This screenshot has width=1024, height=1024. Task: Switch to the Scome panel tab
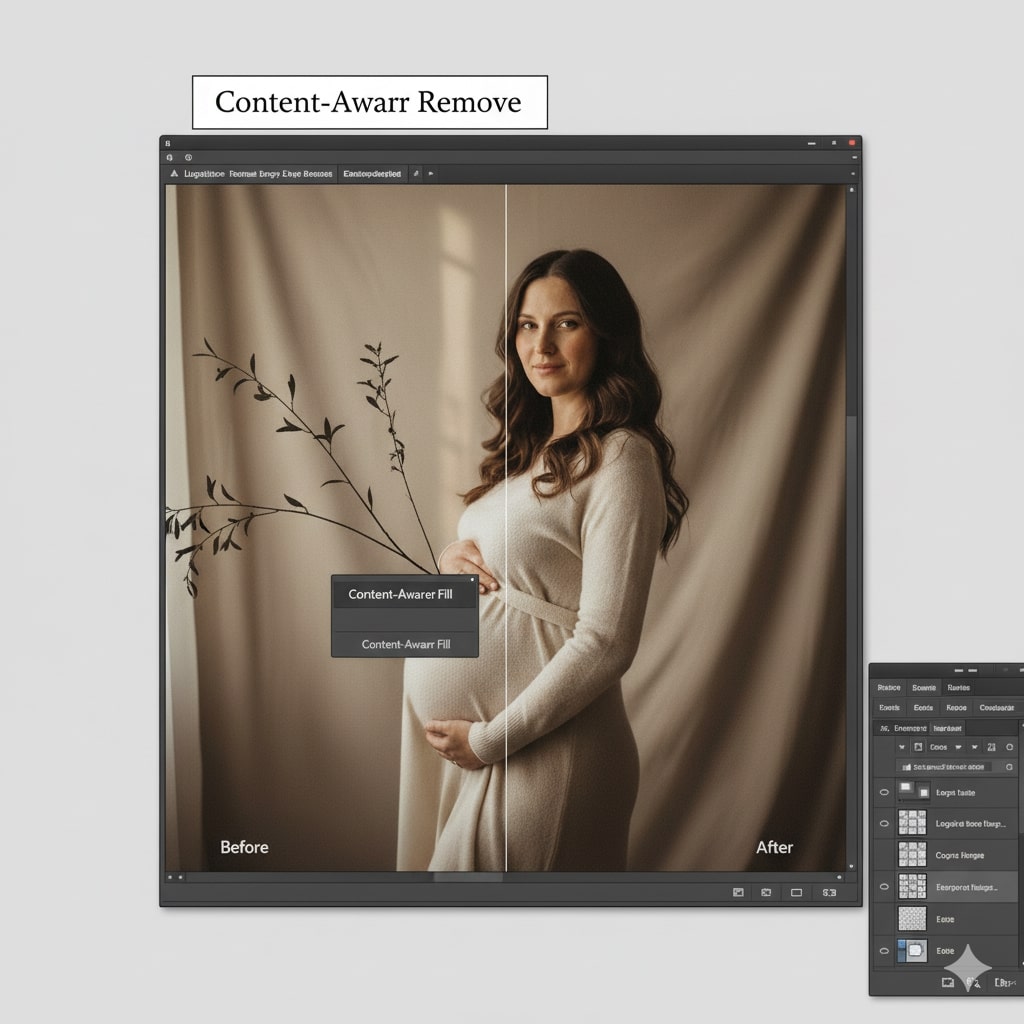pos(923,688)
